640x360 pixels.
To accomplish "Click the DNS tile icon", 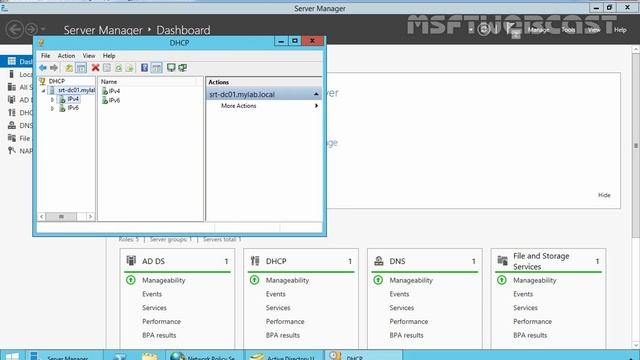I will coord(379,261).
